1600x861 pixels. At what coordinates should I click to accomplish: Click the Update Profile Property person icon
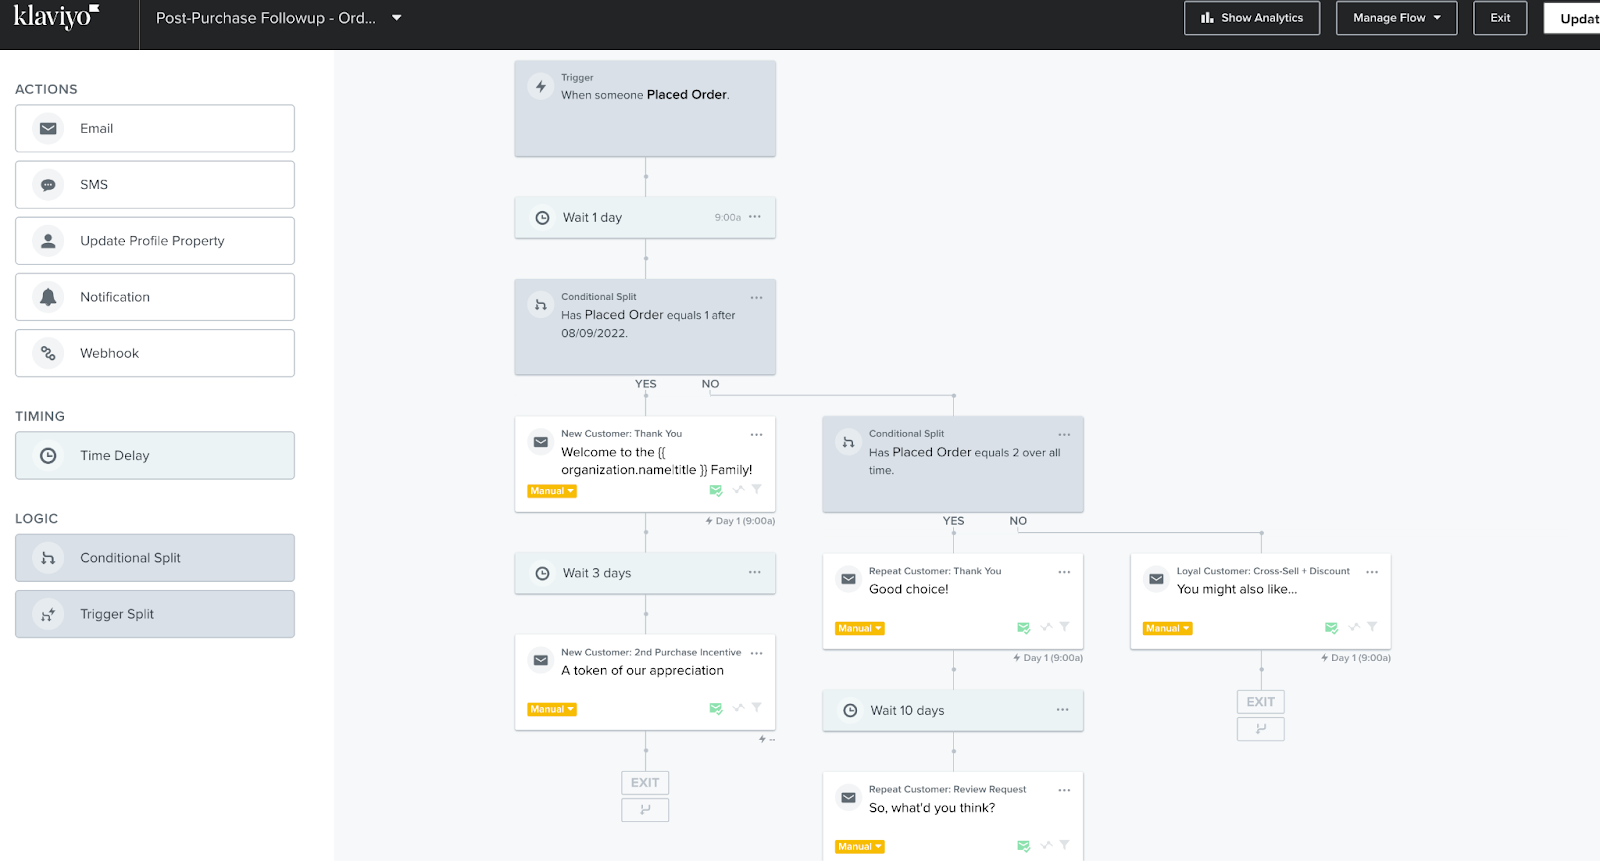click(x=48, y=241)
